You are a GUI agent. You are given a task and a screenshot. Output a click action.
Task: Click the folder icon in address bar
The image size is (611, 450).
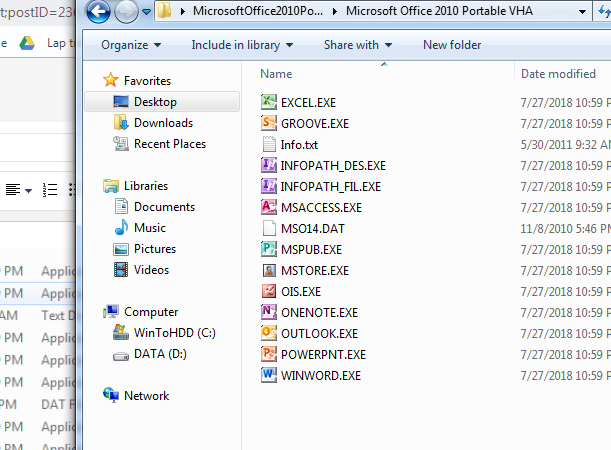pos(165,11)
